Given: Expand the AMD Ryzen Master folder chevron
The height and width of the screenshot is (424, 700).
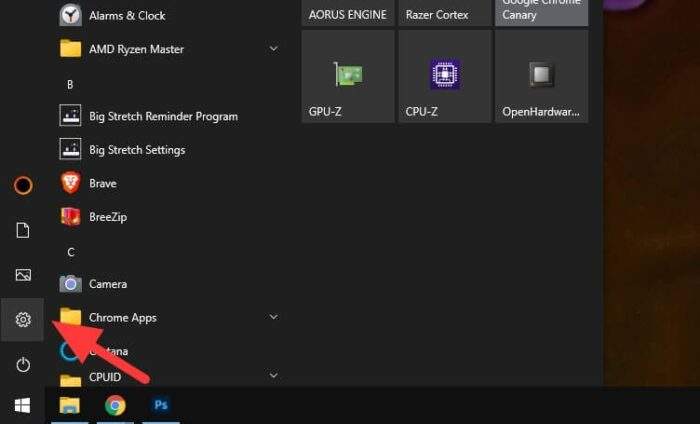Looking at the screenshot, I should pyautogui.click(x=274, y=48).
